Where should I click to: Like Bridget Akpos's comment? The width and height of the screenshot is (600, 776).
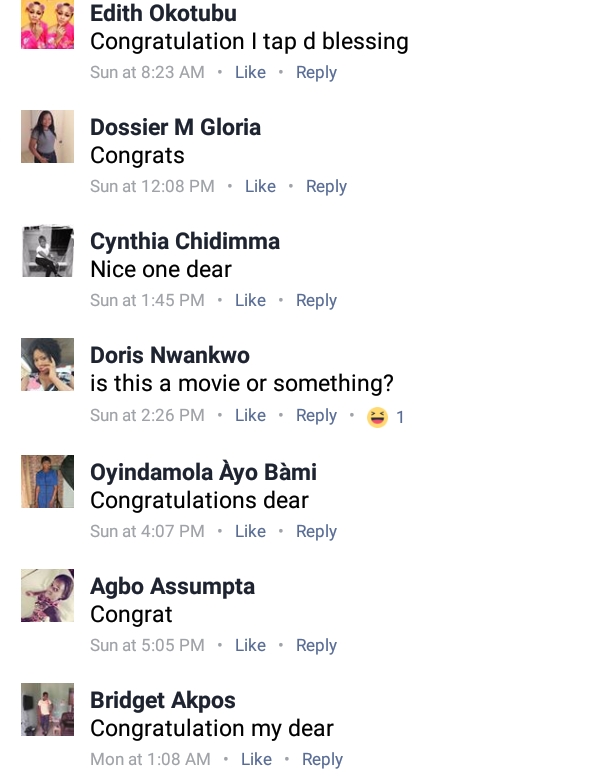point(256,759)
